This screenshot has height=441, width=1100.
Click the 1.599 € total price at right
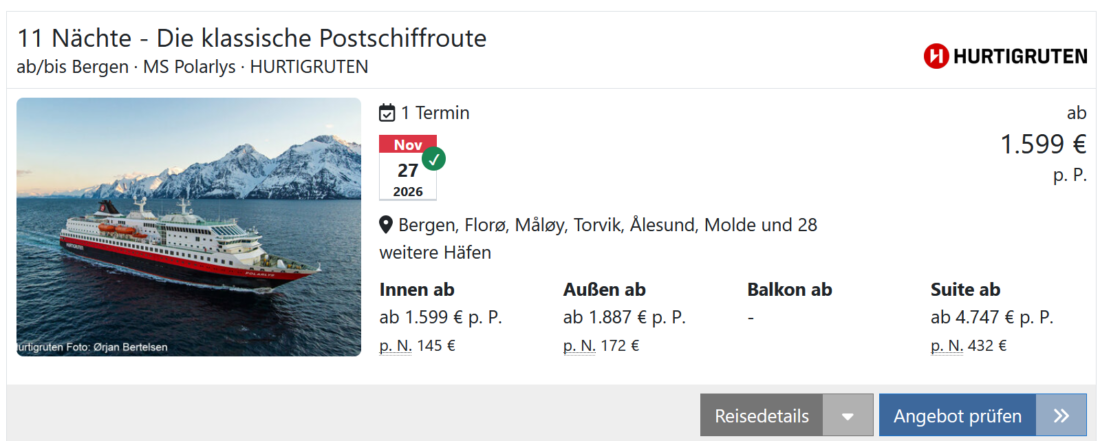[1043, 145]
